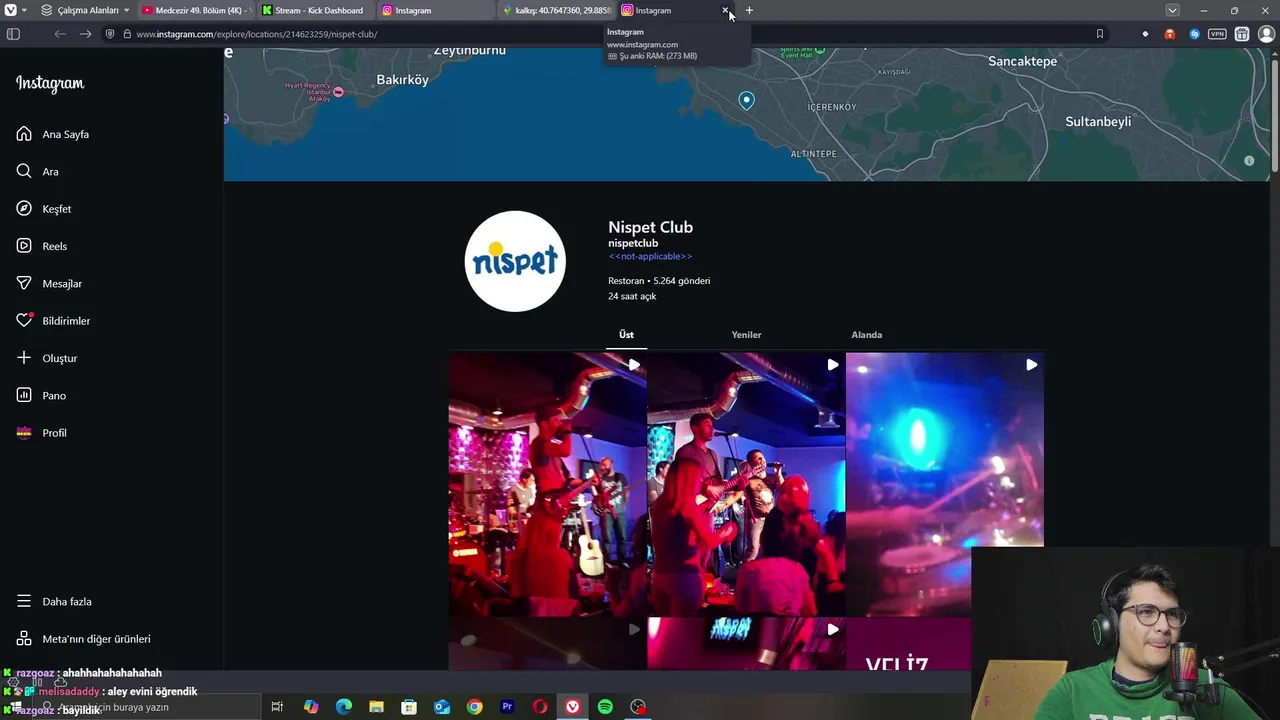The height and width of the screenshot is (720, 1280).
Task: Click the Nispet logo profile picture
Action: (x=515, y=261)
